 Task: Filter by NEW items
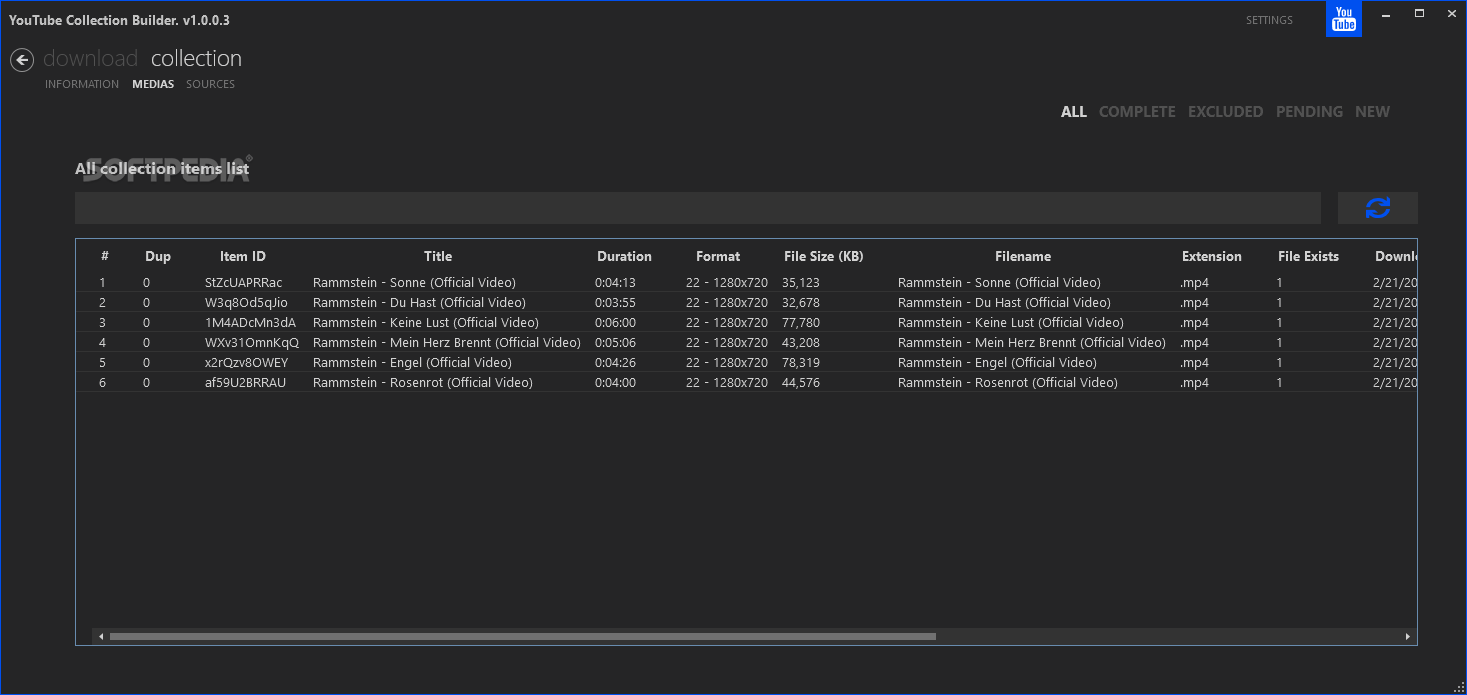click(x=1372, y=112)
